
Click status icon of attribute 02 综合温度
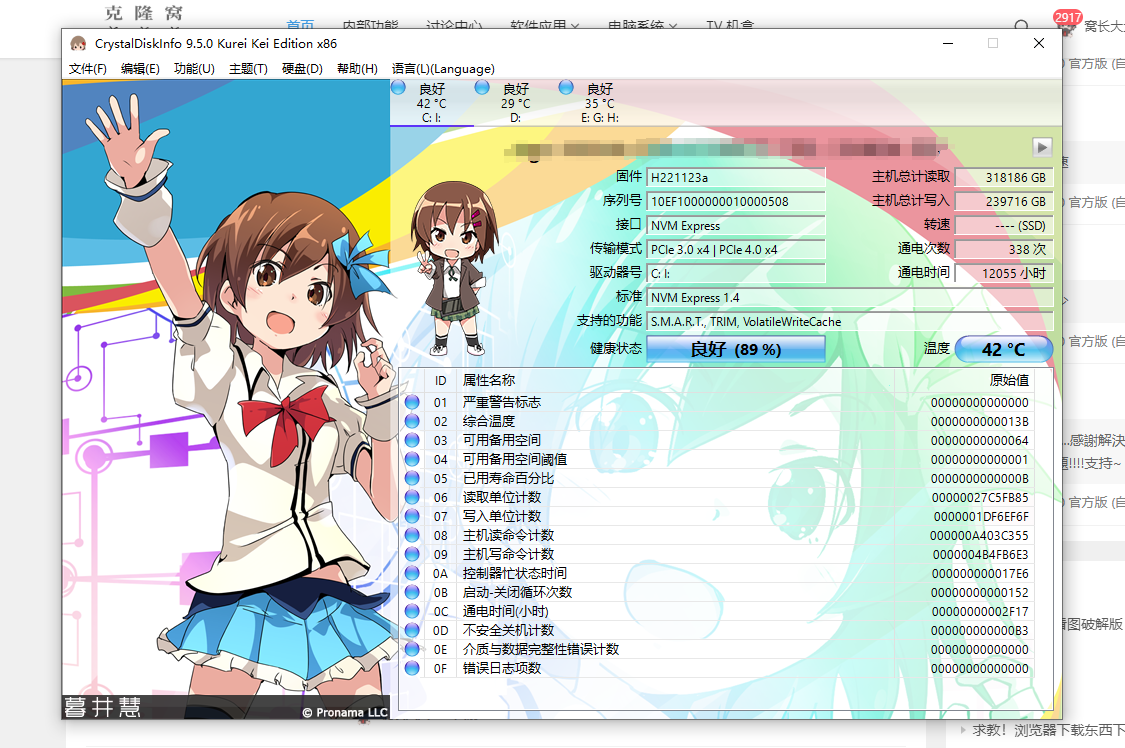(x=412, y=421)
